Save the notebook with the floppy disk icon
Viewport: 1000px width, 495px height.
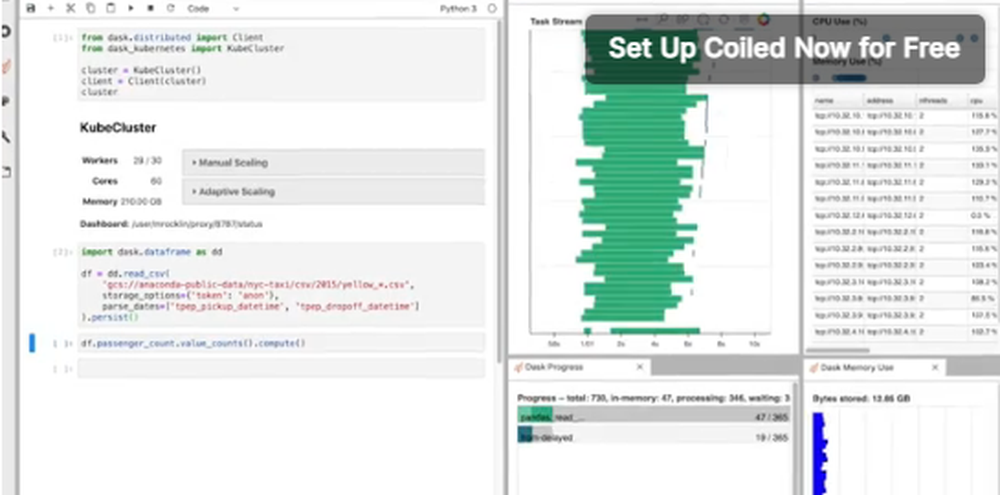31,8
